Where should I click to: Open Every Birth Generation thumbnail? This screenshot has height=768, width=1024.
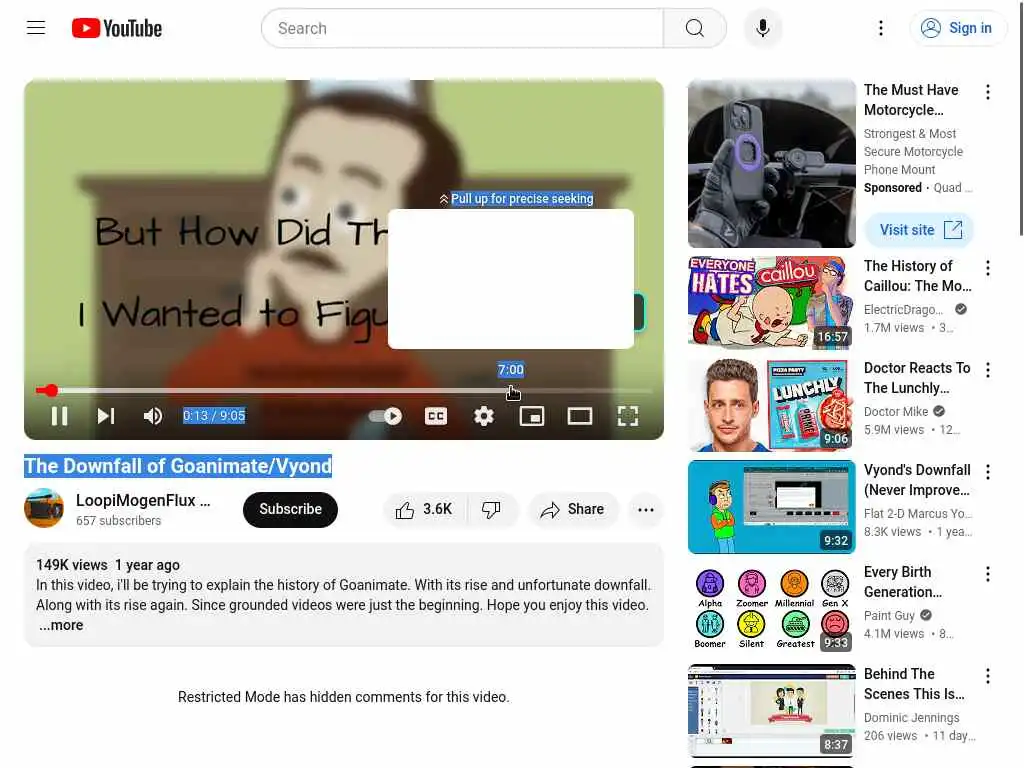(771, 609)
